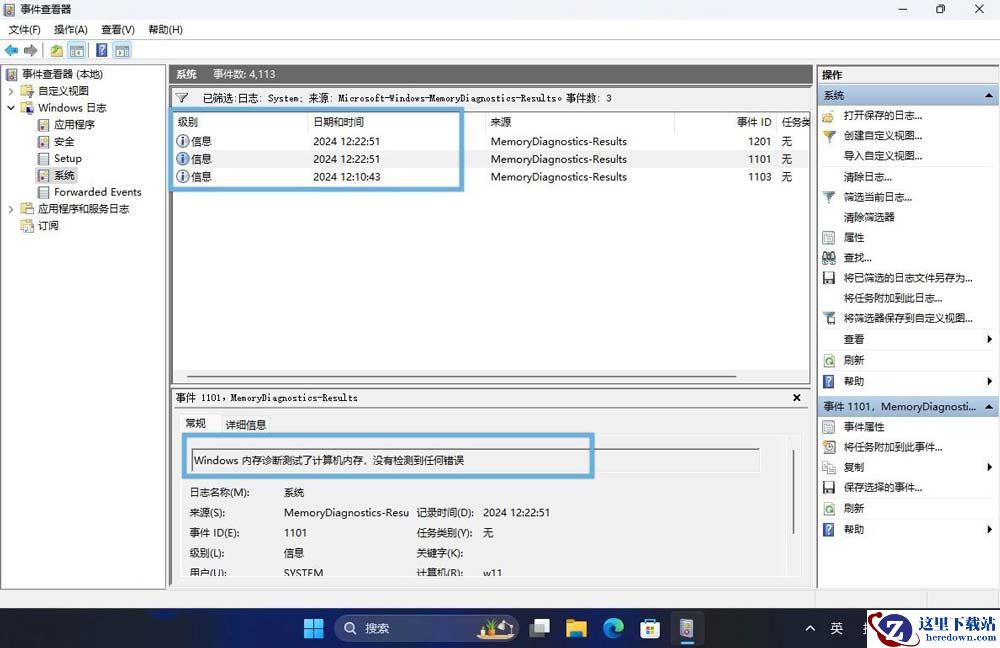Expand 帮助 submenu under 事件 1101 actions
This screenshot has height=648, width=1000.
989,529
